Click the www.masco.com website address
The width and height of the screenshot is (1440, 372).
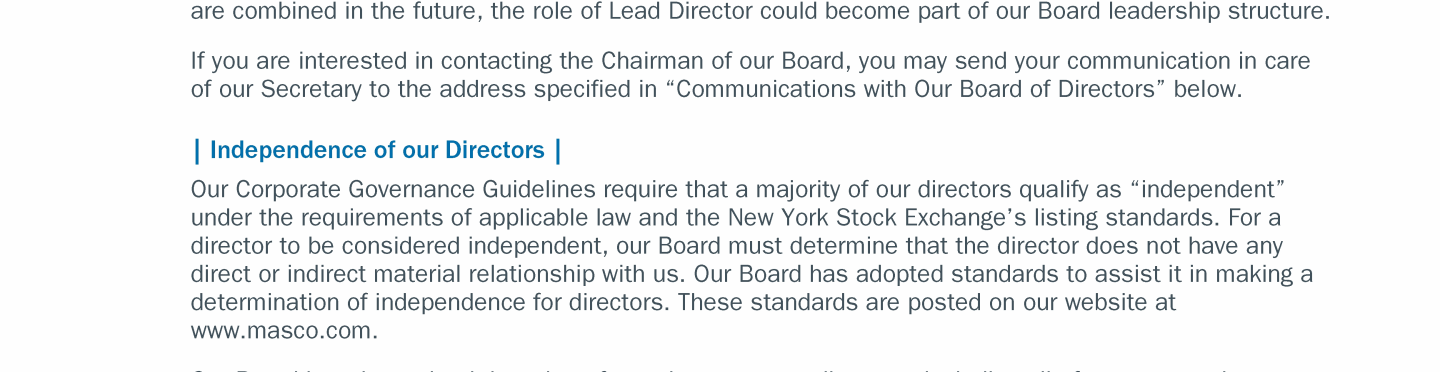point(284,331)
